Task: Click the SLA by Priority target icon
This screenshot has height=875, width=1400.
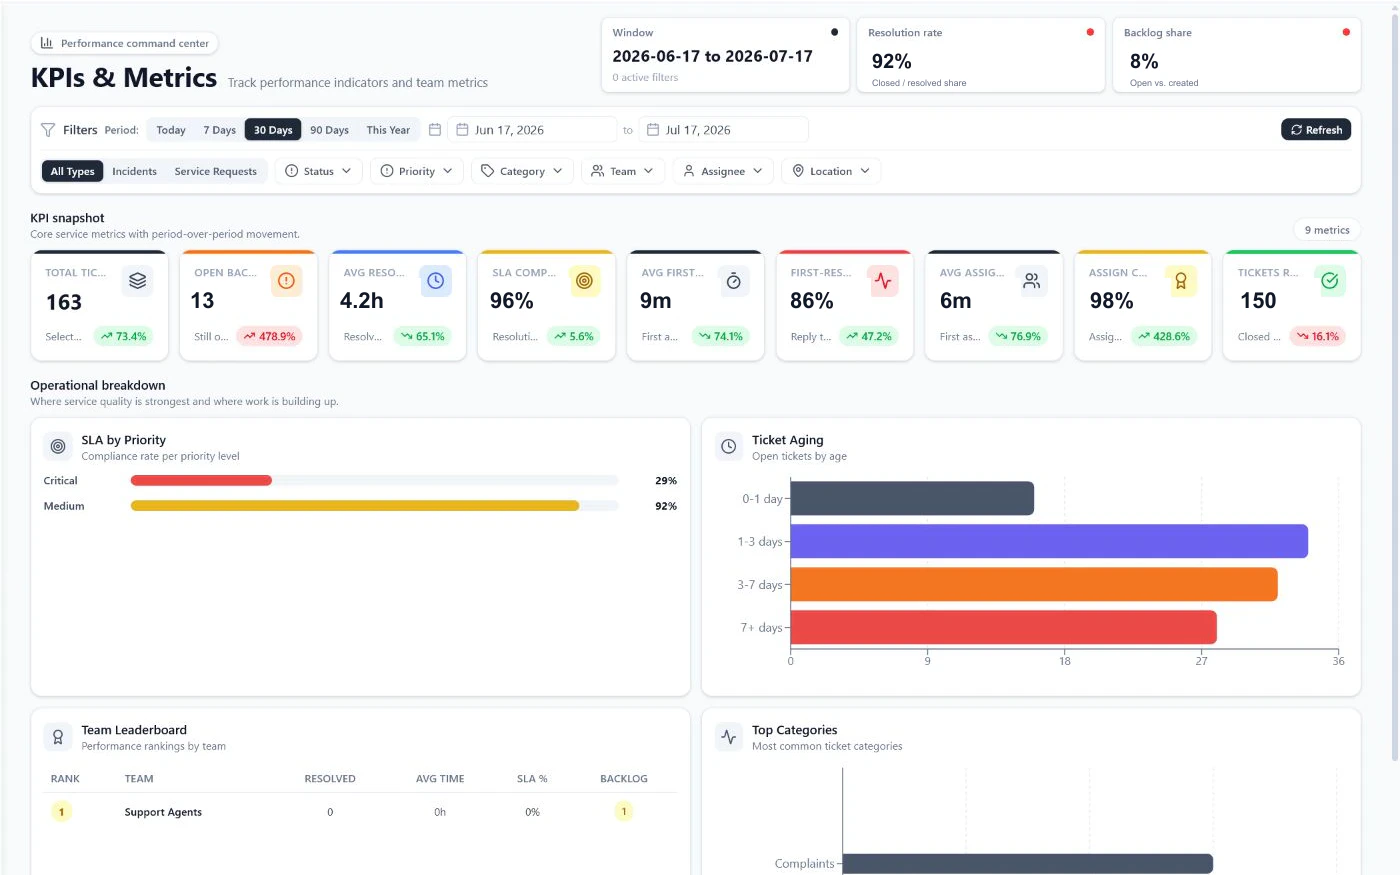Action: tap(58, 446)
